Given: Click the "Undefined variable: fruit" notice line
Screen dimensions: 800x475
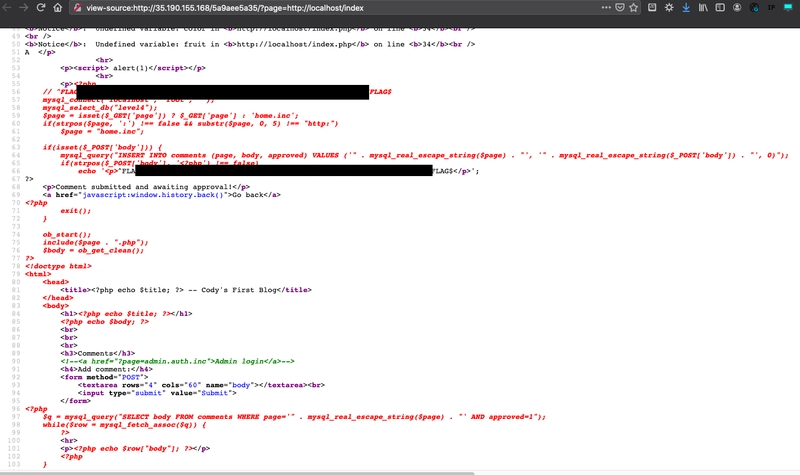Looking at the screenshot, I should point(250,44).
